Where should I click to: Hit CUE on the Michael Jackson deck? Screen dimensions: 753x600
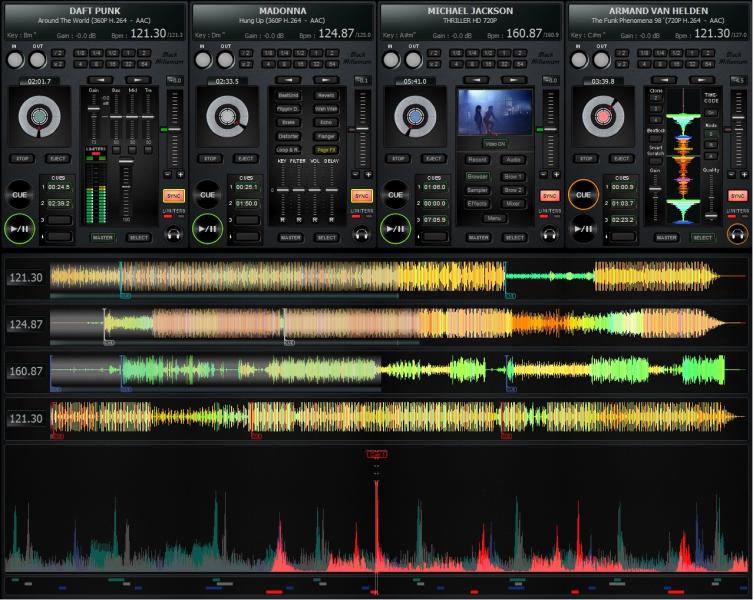(x=395, y=195)
